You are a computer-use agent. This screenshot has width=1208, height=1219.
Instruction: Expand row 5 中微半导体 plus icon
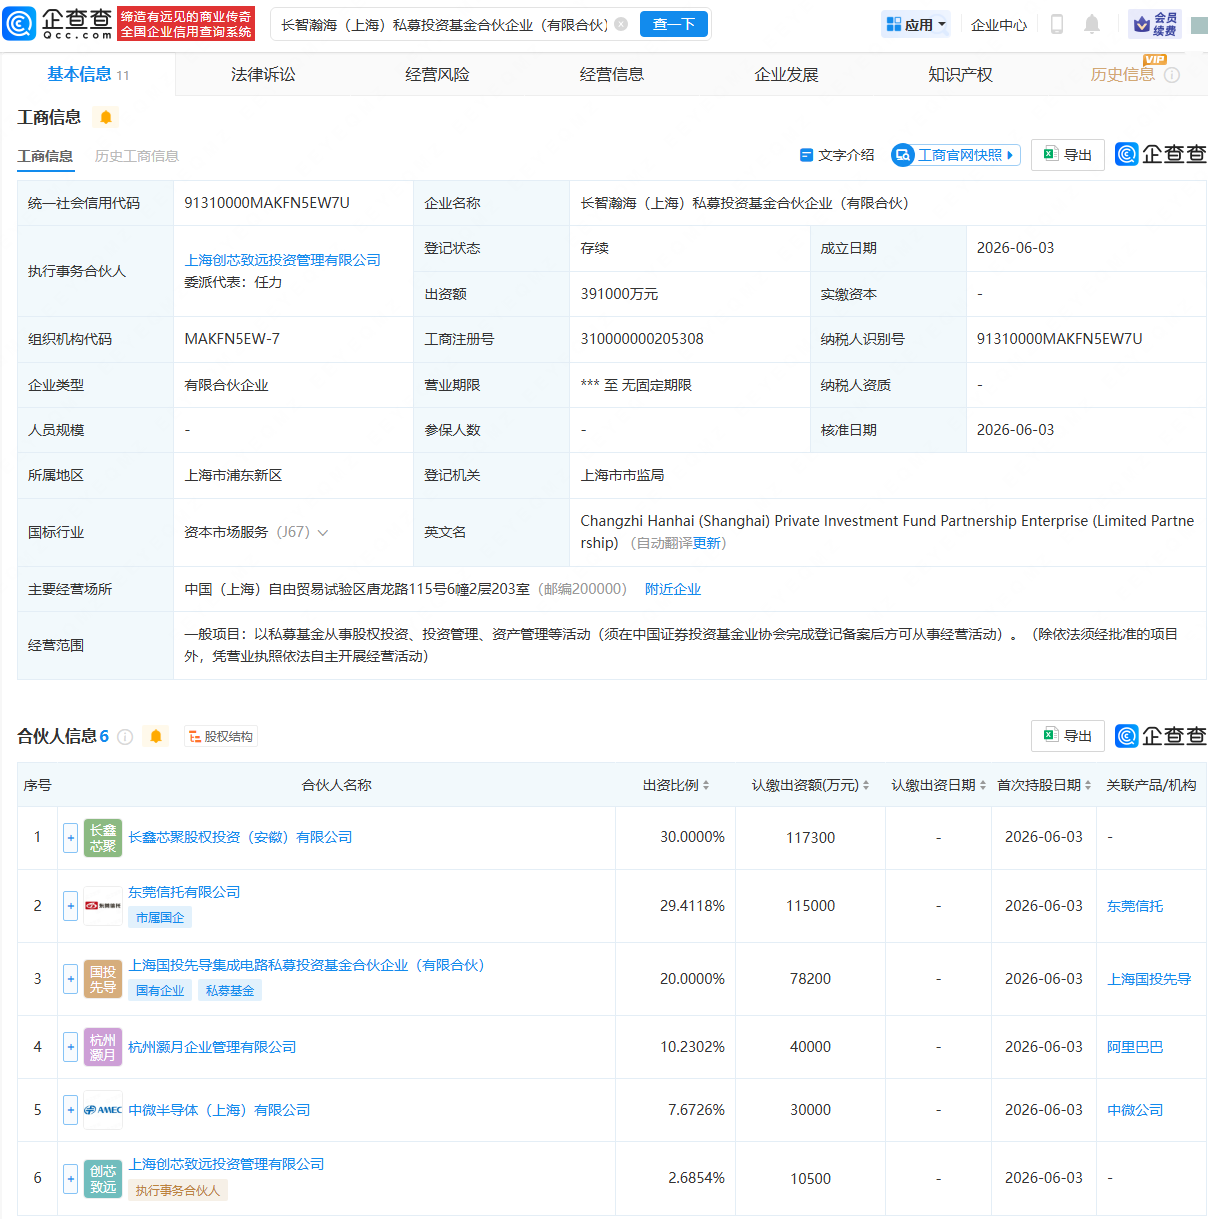pyautogui.click(x=70, y=1110)
